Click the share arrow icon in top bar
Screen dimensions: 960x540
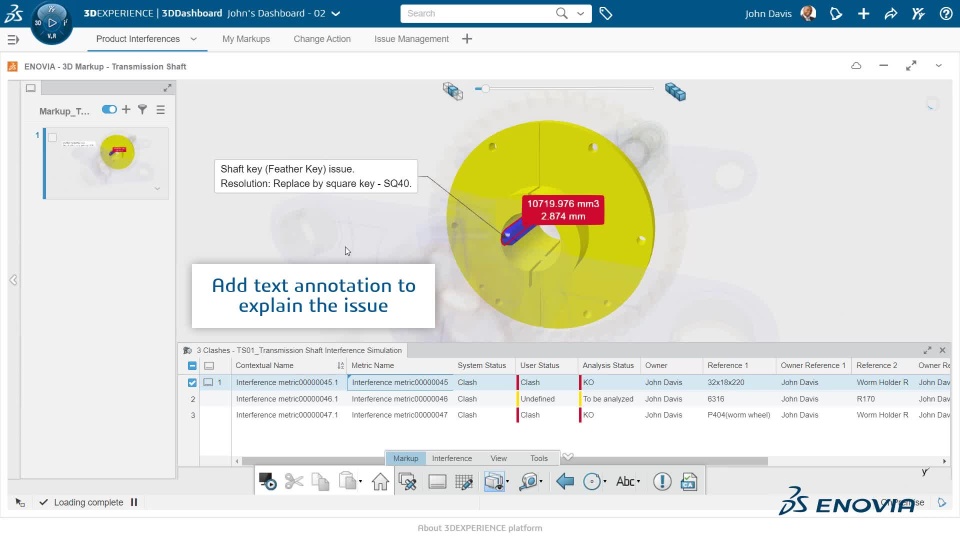[x=891, y=13]
